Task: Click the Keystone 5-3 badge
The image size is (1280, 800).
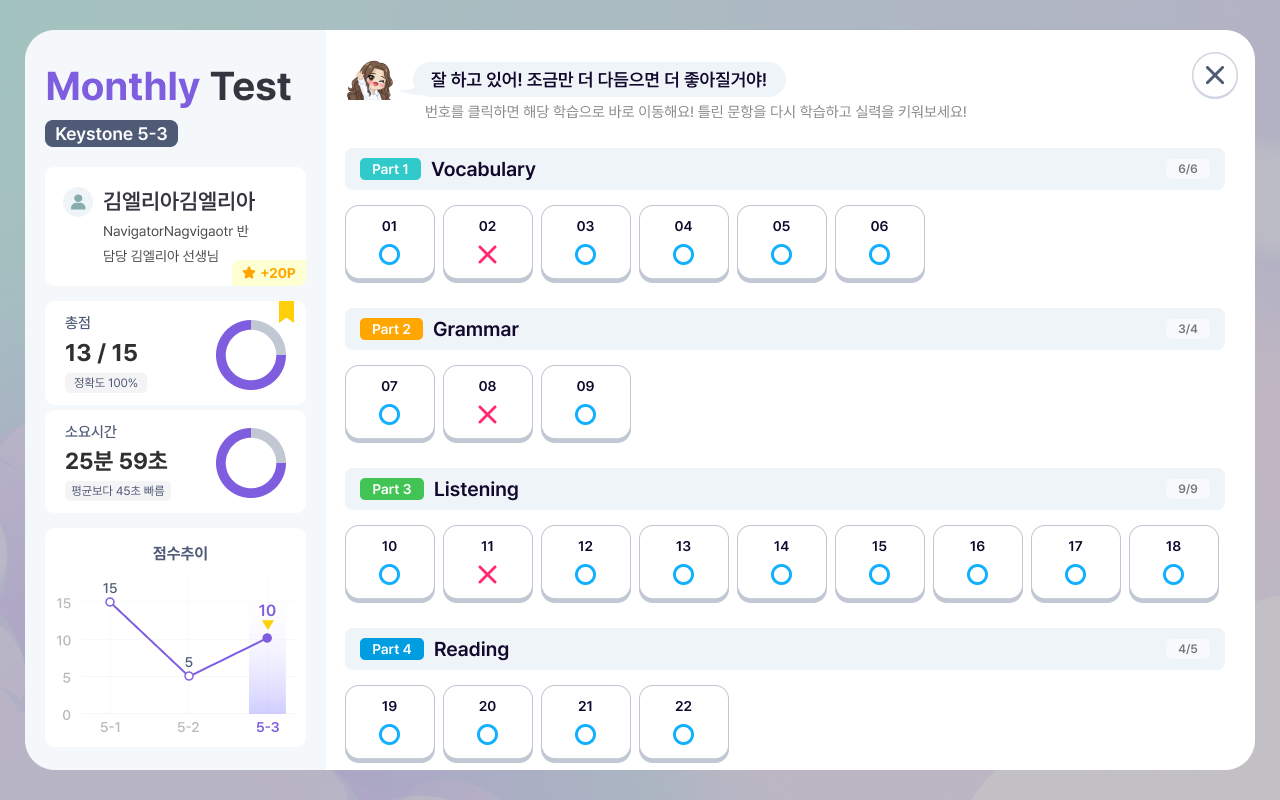Action: [111, 134]
